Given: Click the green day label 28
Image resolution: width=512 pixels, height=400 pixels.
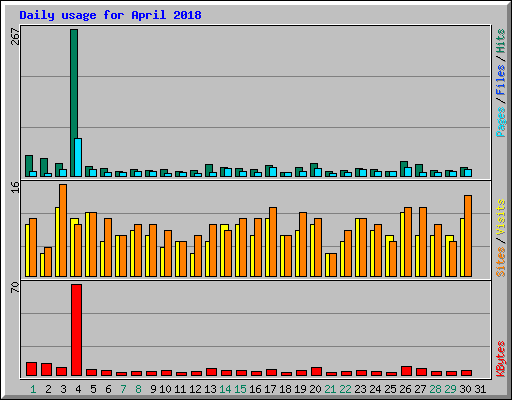Looking at the screenshot, I should coord(435,389).
